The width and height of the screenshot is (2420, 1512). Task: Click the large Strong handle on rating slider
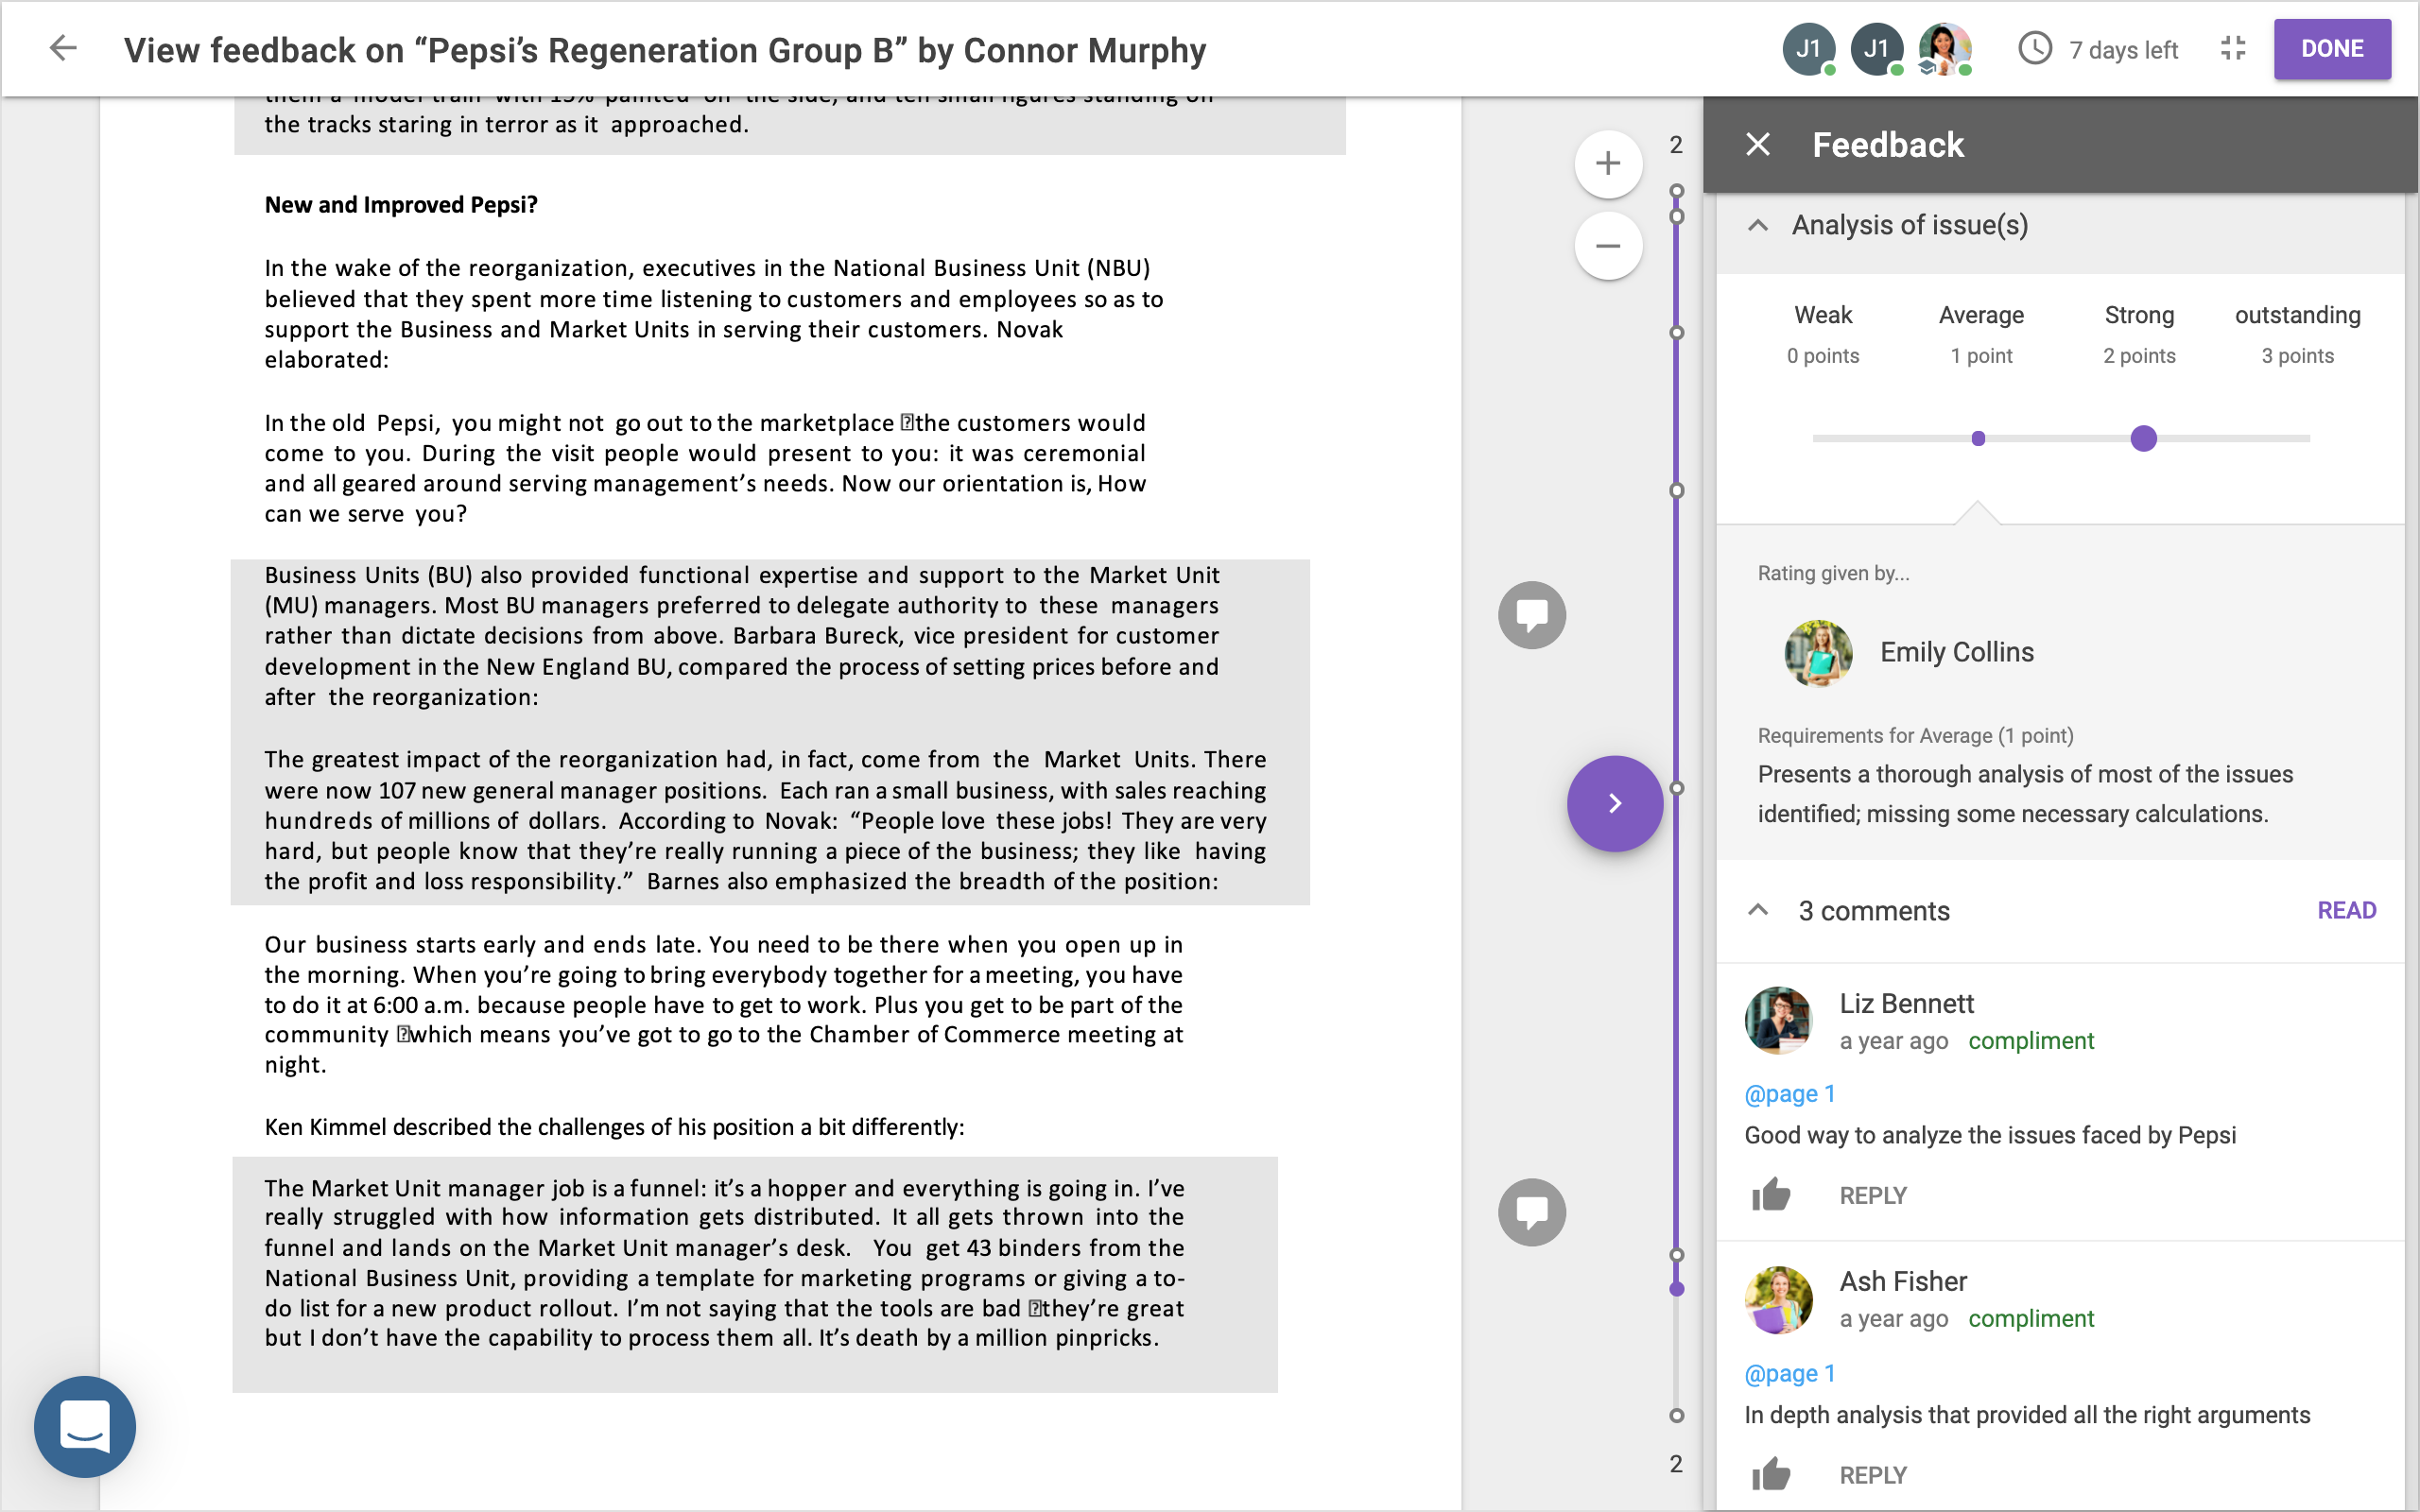click(x=2143, y=438)
